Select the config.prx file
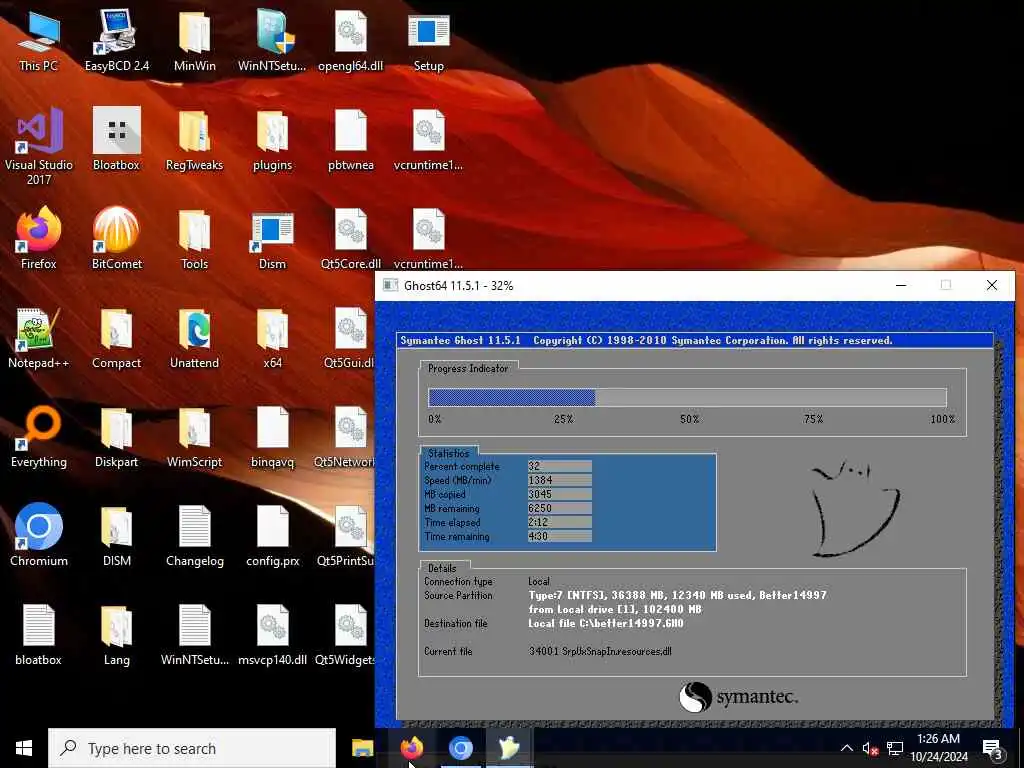 tap(272, 536)
